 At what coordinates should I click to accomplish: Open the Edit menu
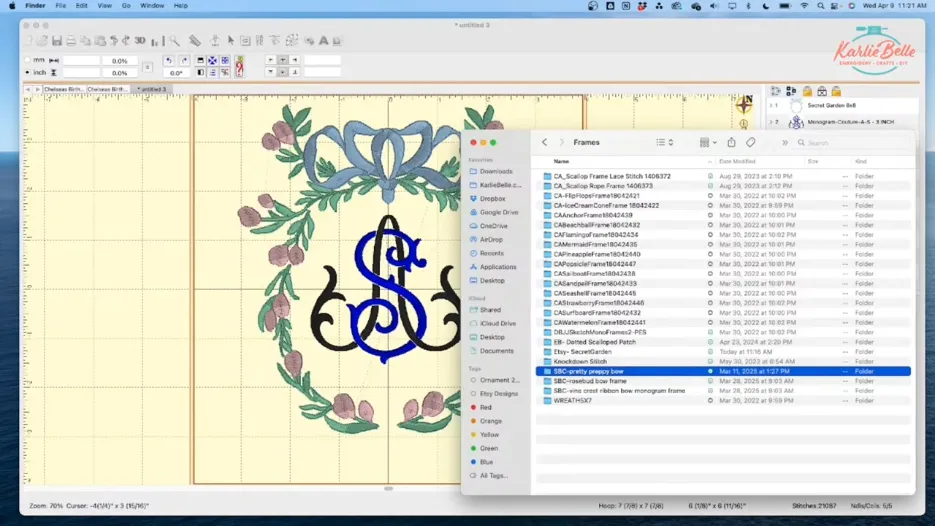81,5
